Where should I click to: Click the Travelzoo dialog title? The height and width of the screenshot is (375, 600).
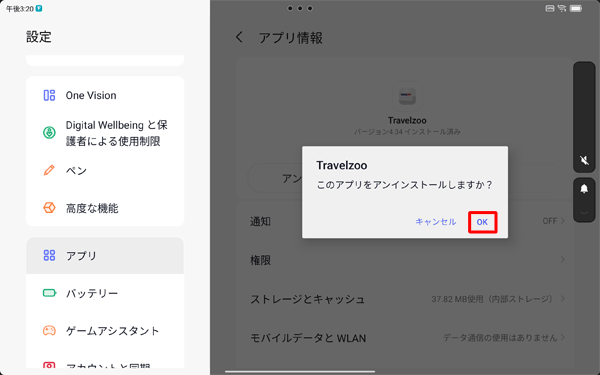[x=342, y=165]
